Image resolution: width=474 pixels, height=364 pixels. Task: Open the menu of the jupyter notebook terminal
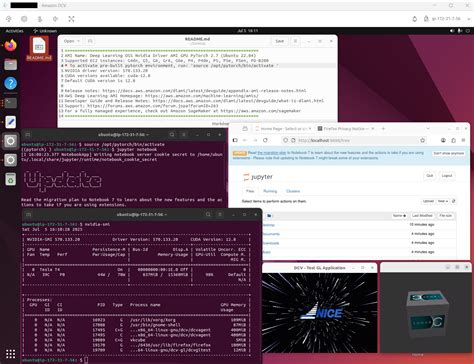(x=184, y=135)
